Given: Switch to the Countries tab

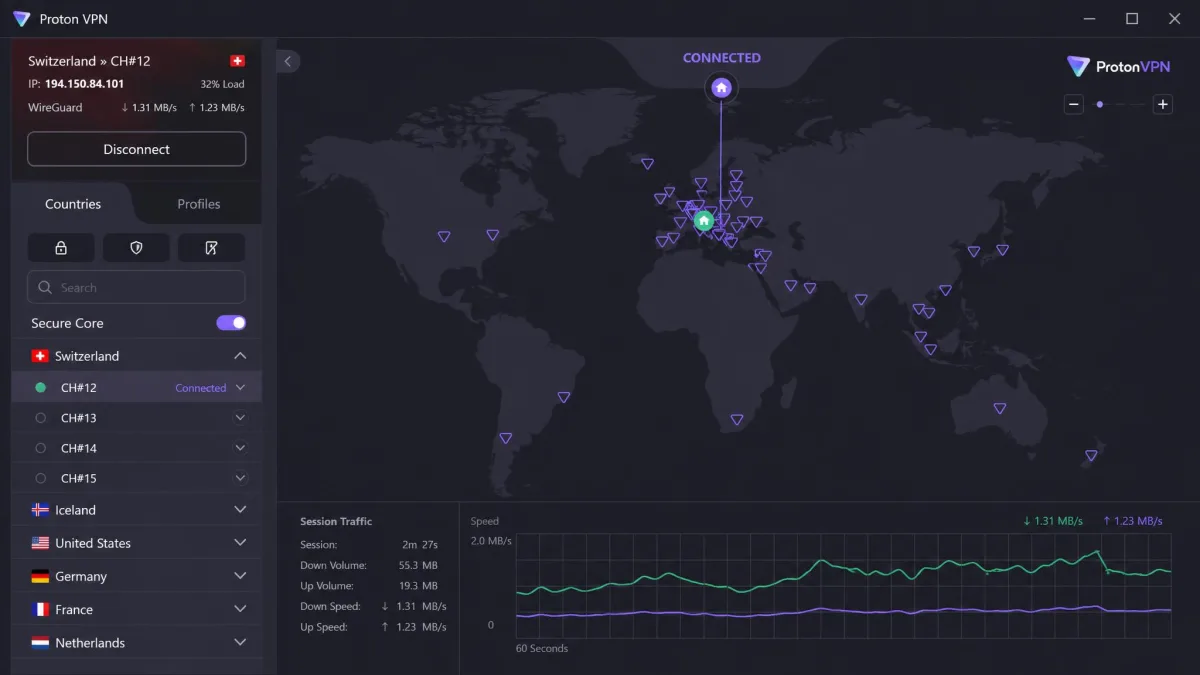Looking at the screenshot, I should click(73, 204).
